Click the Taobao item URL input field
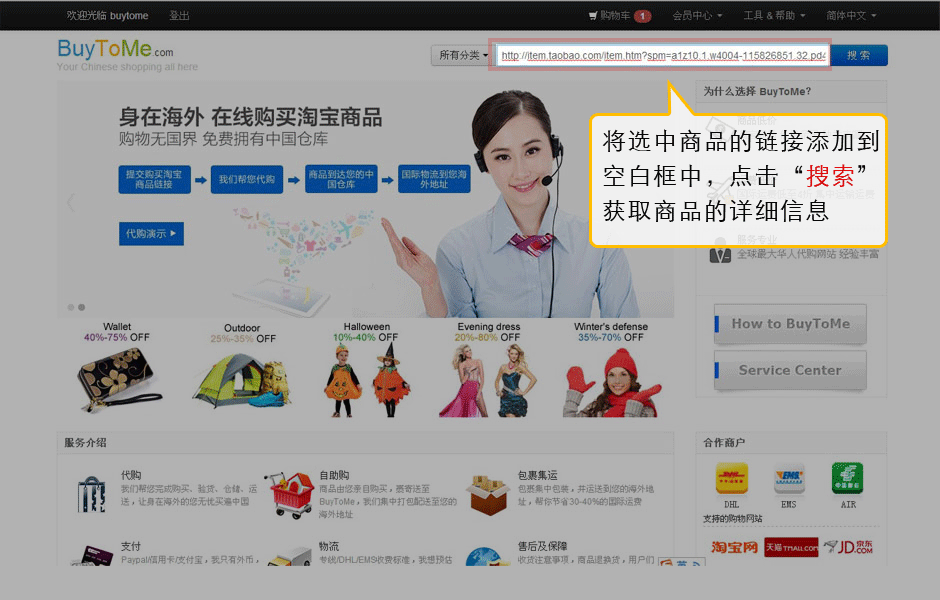Screen dimensions: 940x600 coord(662,56)
